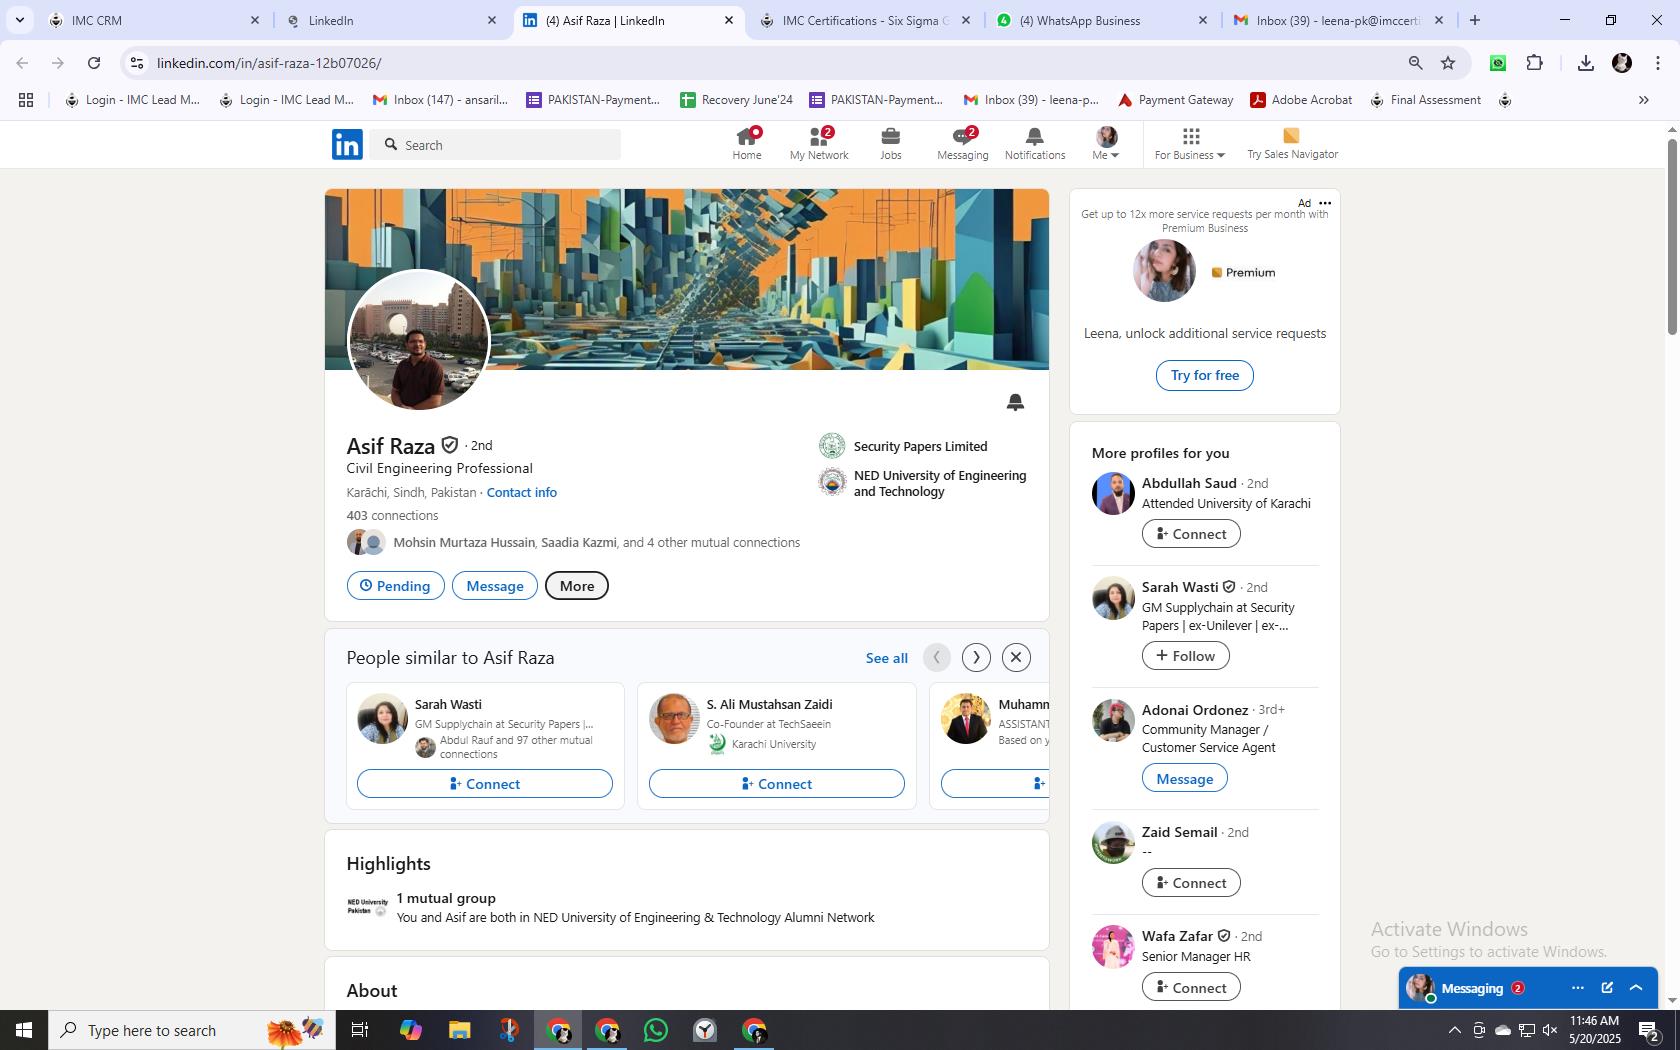This screenshot has height=1050, width=1680.
Task: Expand For Business dropdown
Action: (1189, 144)
